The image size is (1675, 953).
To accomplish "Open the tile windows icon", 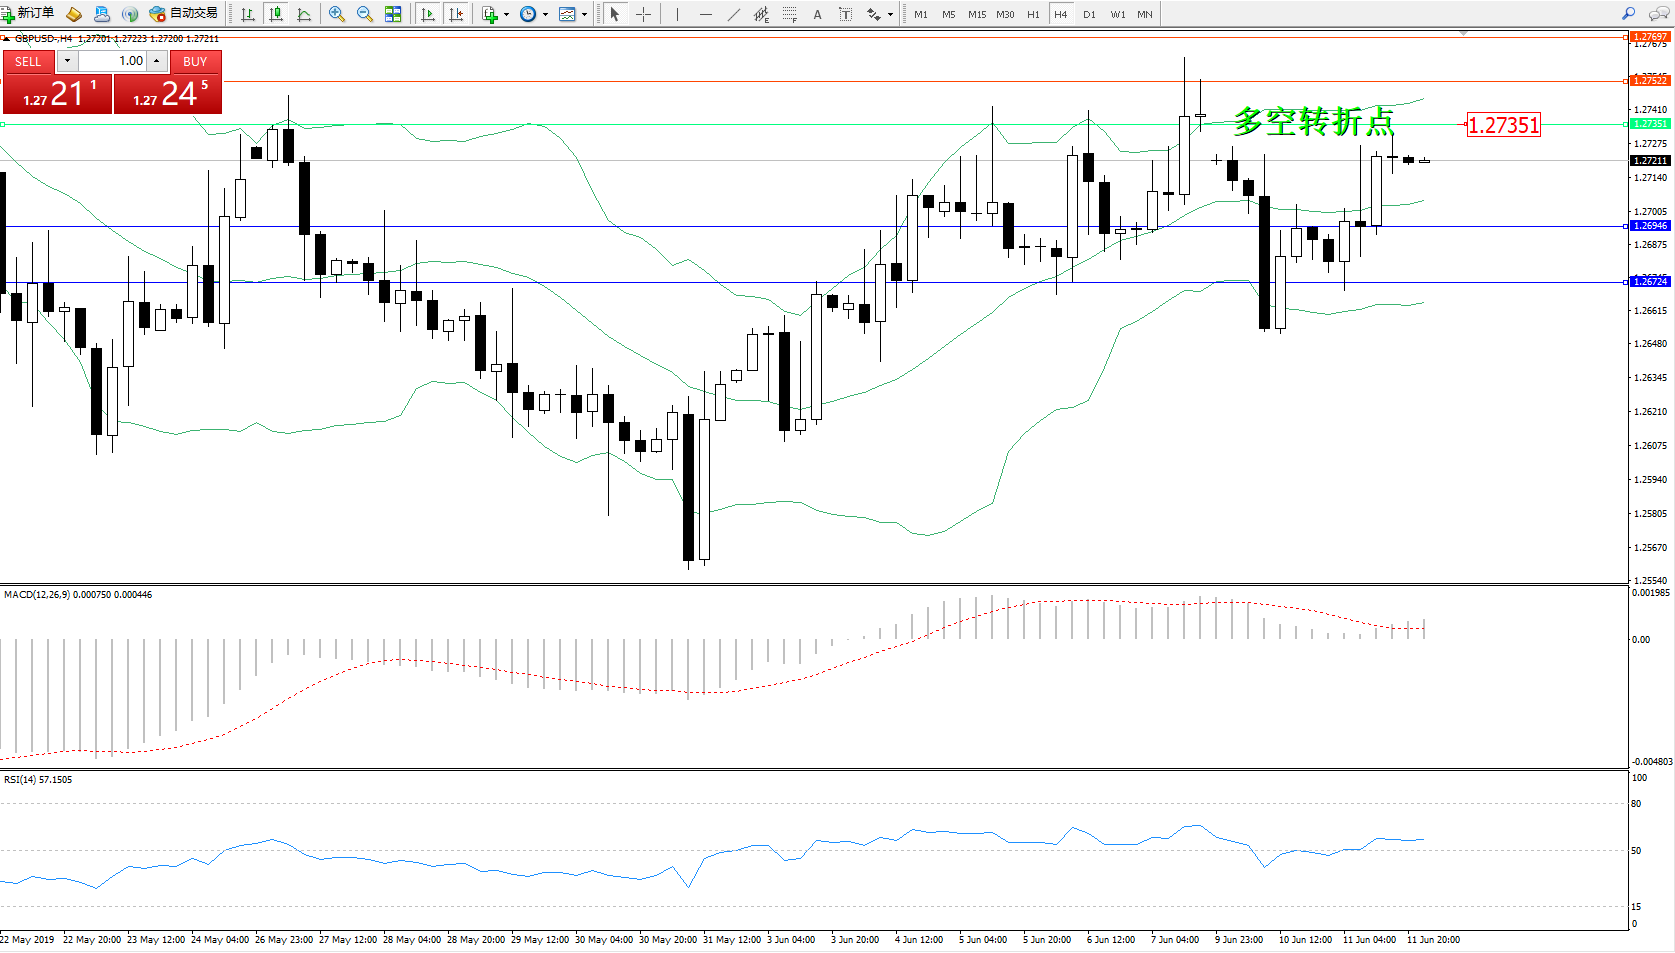I will 393,14.
